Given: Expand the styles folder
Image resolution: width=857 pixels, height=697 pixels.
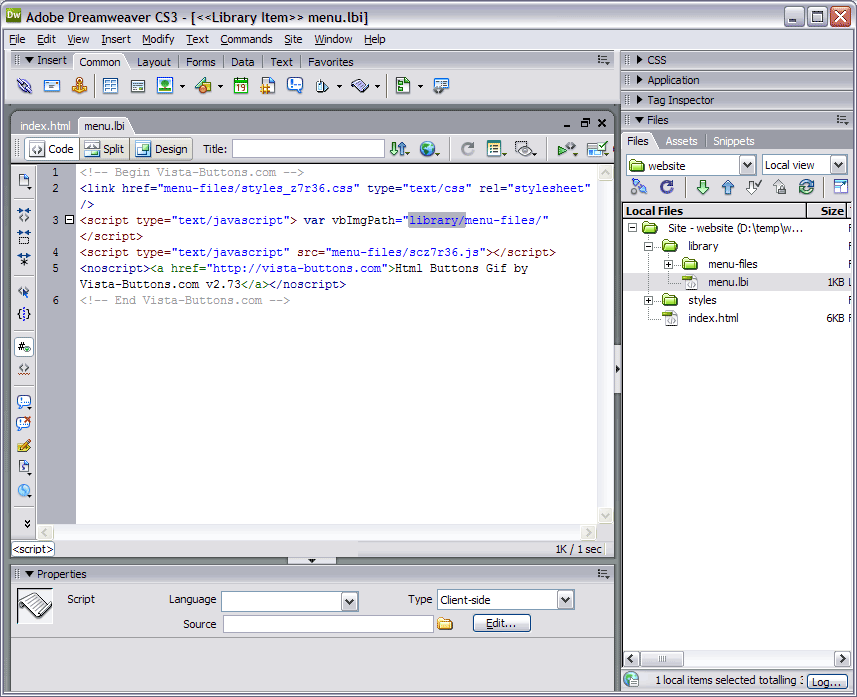Looking at the screenshot, I should pos(648,300).
